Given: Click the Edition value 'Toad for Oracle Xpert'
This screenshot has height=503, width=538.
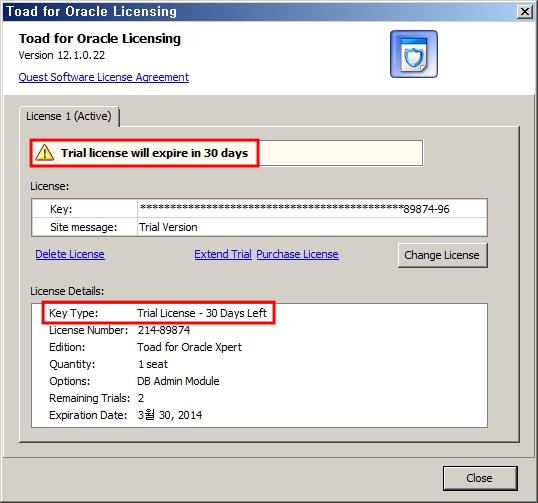Looking at the screenshot, I should click(x=189, y=347).
